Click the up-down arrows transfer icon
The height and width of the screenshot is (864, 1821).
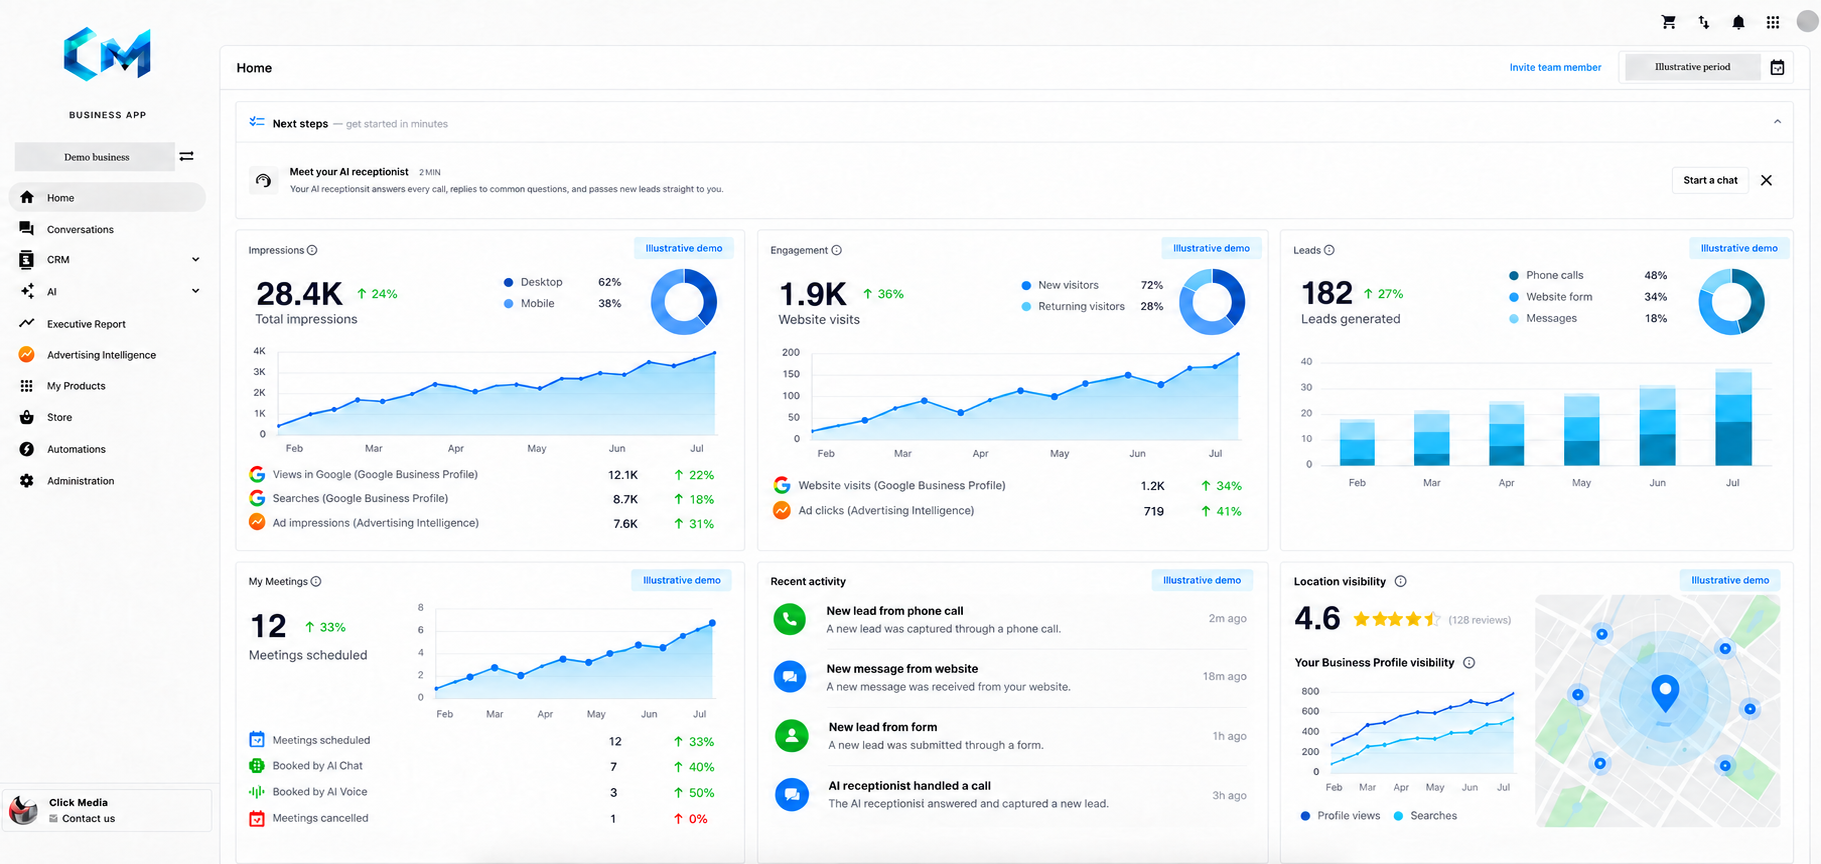coord(1703,22)
